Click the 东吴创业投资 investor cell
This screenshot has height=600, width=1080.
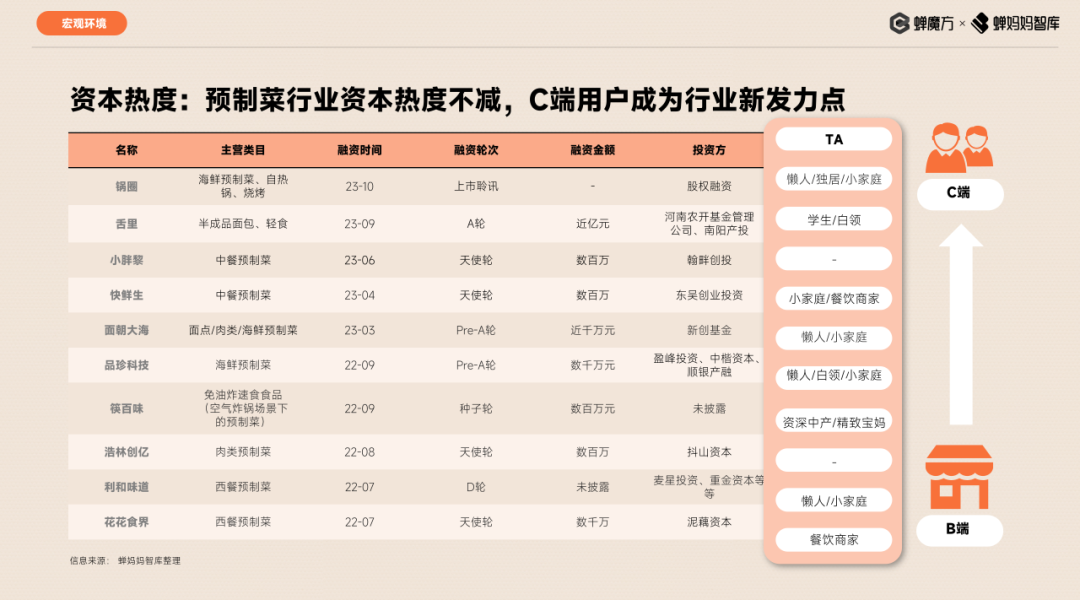click(709, 295)
